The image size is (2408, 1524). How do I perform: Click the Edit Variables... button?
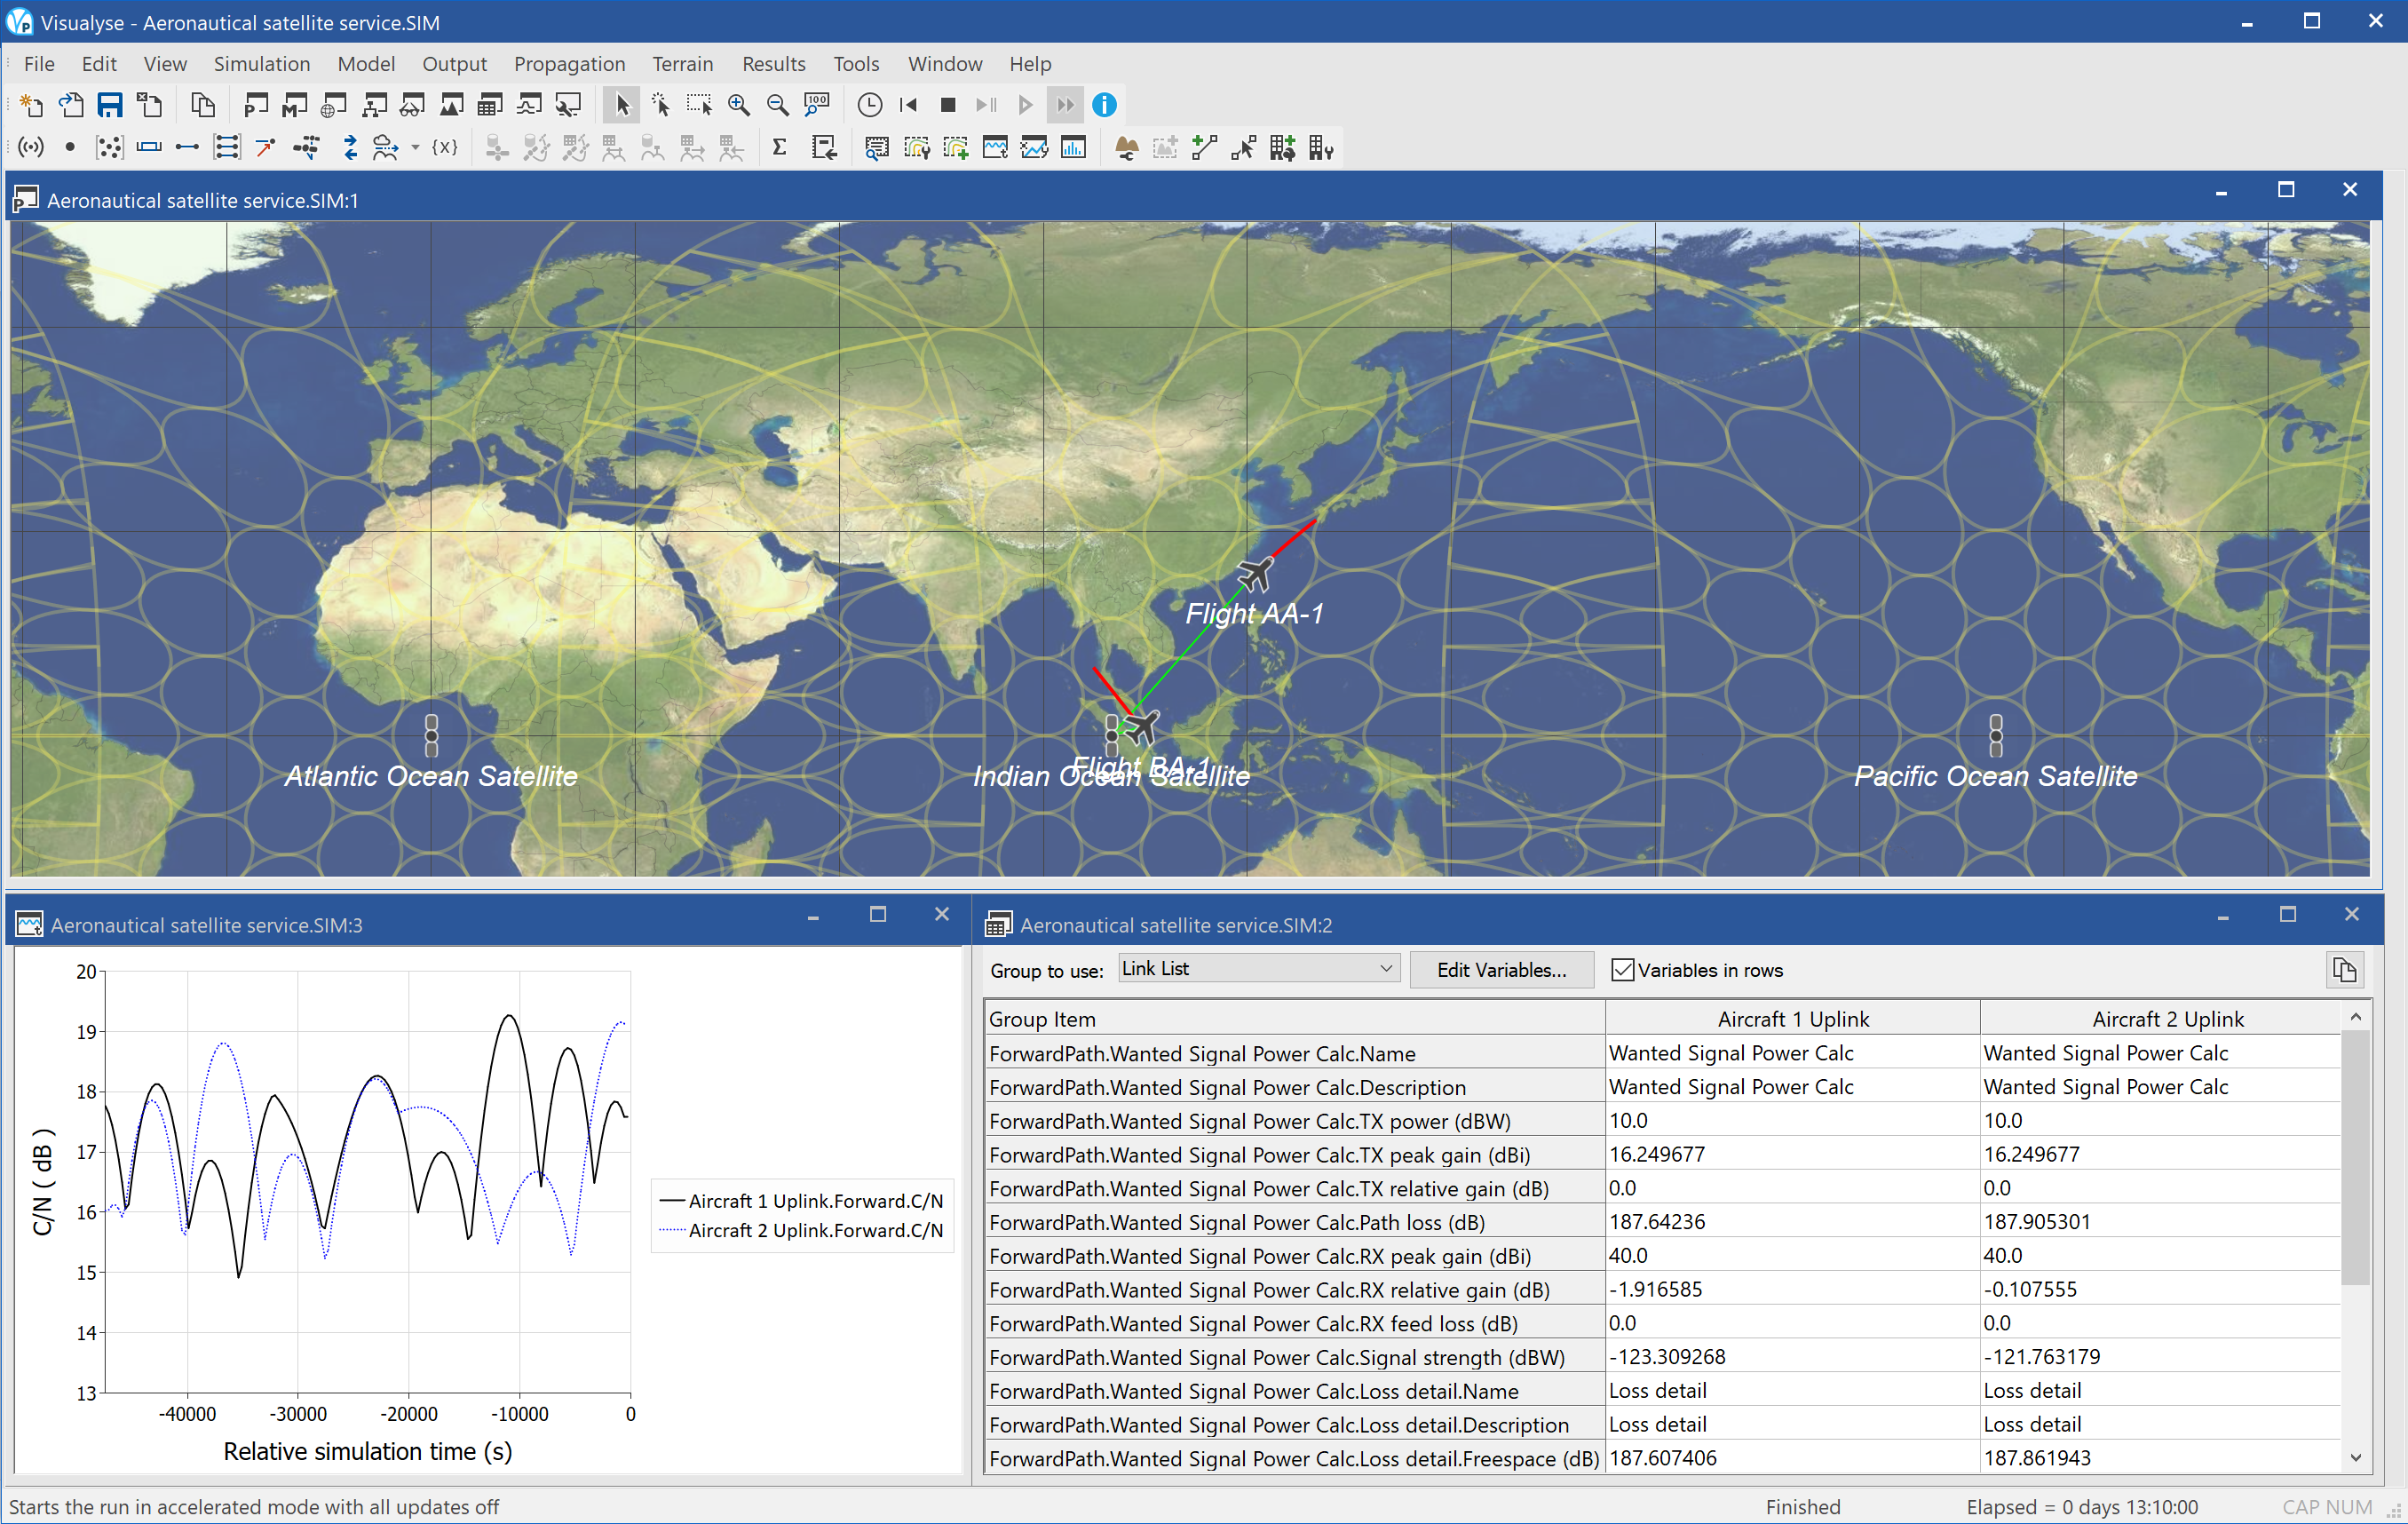tap(1501, 970)
